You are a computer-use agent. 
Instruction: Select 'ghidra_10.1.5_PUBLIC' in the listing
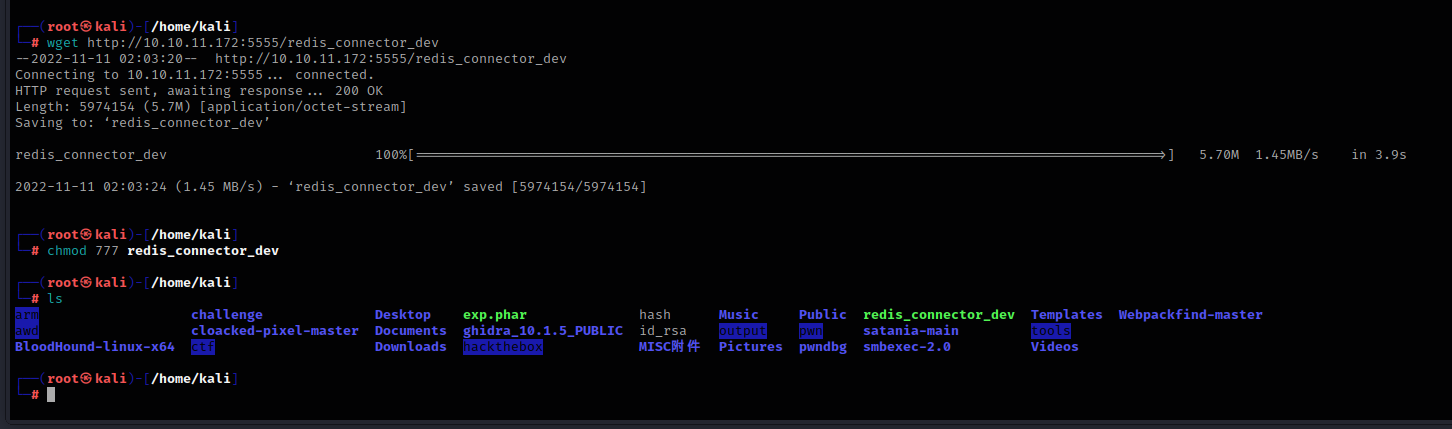pyautogui.click(x=543, y=331)
